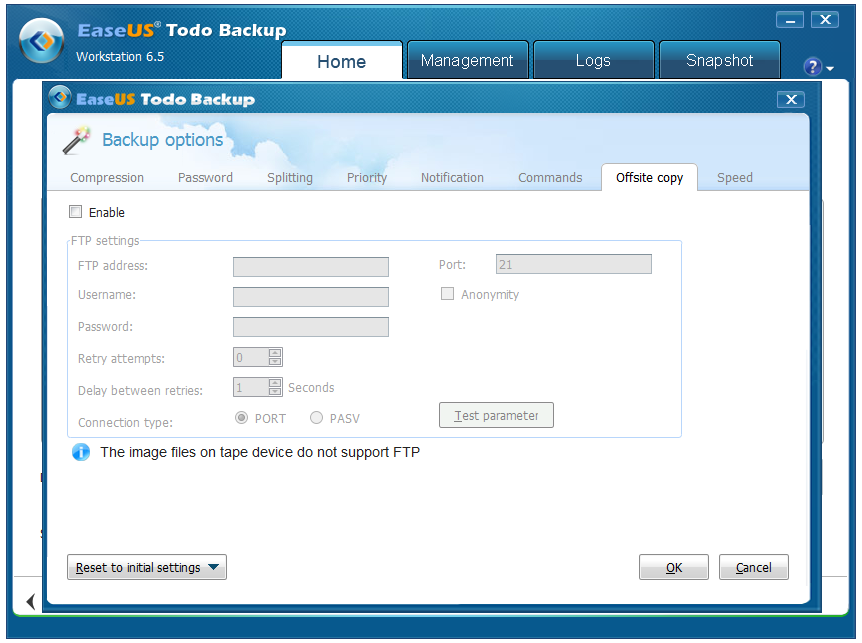Select the PASV connection type
862x643 pixels.
tap(316, 418)
